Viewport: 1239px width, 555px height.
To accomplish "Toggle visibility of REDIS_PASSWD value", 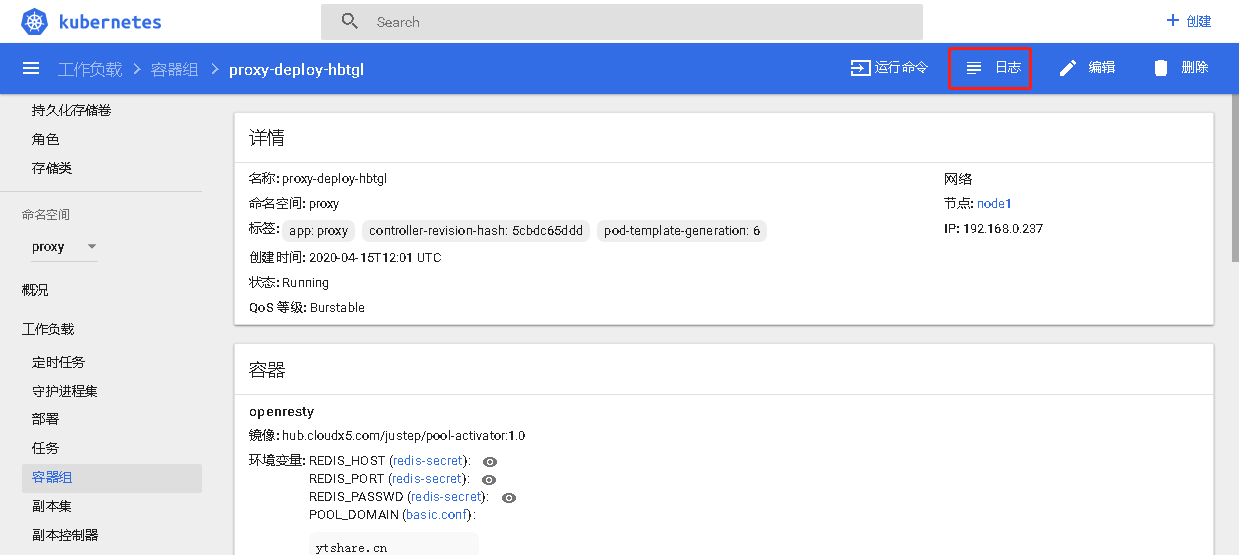I will click(509, 498).
